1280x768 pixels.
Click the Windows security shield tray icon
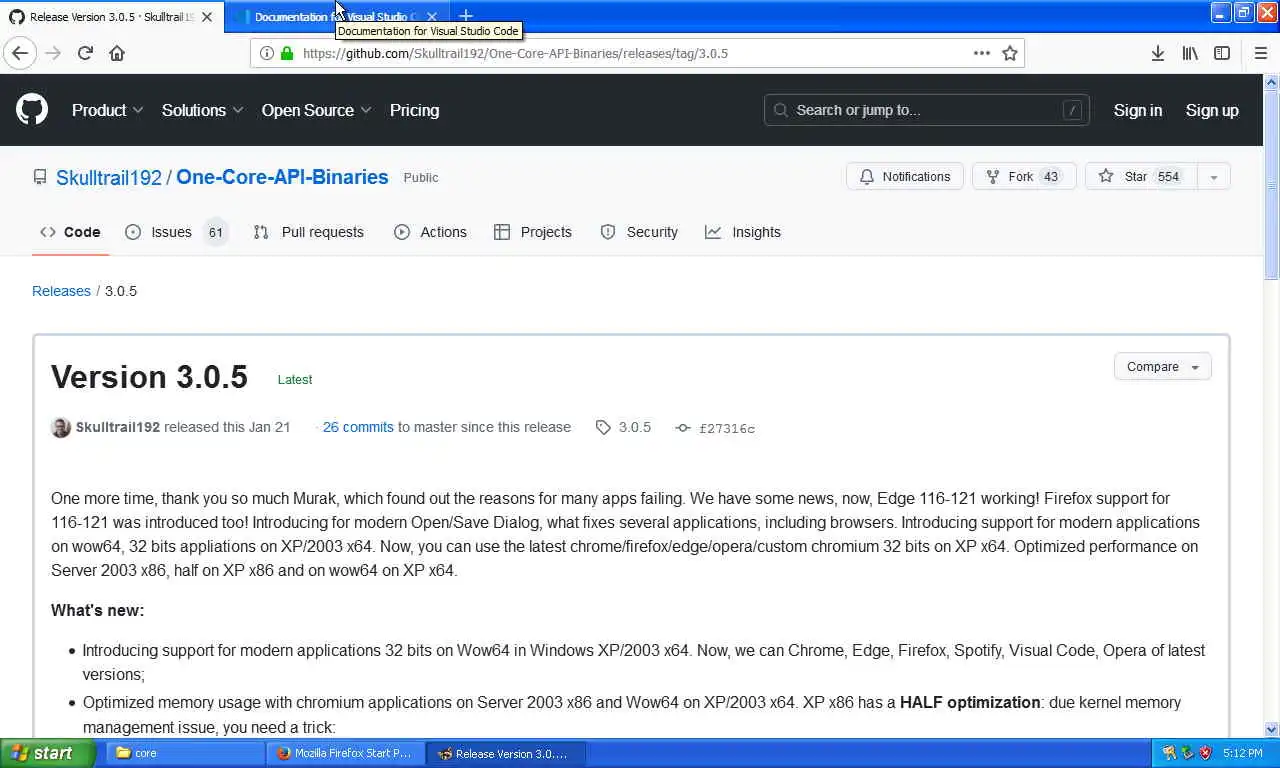(1205, 753)
